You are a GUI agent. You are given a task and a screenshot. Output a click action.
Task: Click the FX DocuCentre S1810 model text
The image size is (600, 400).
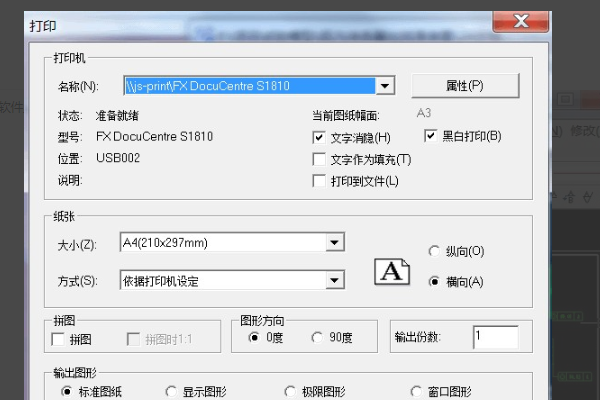point(154,136)
